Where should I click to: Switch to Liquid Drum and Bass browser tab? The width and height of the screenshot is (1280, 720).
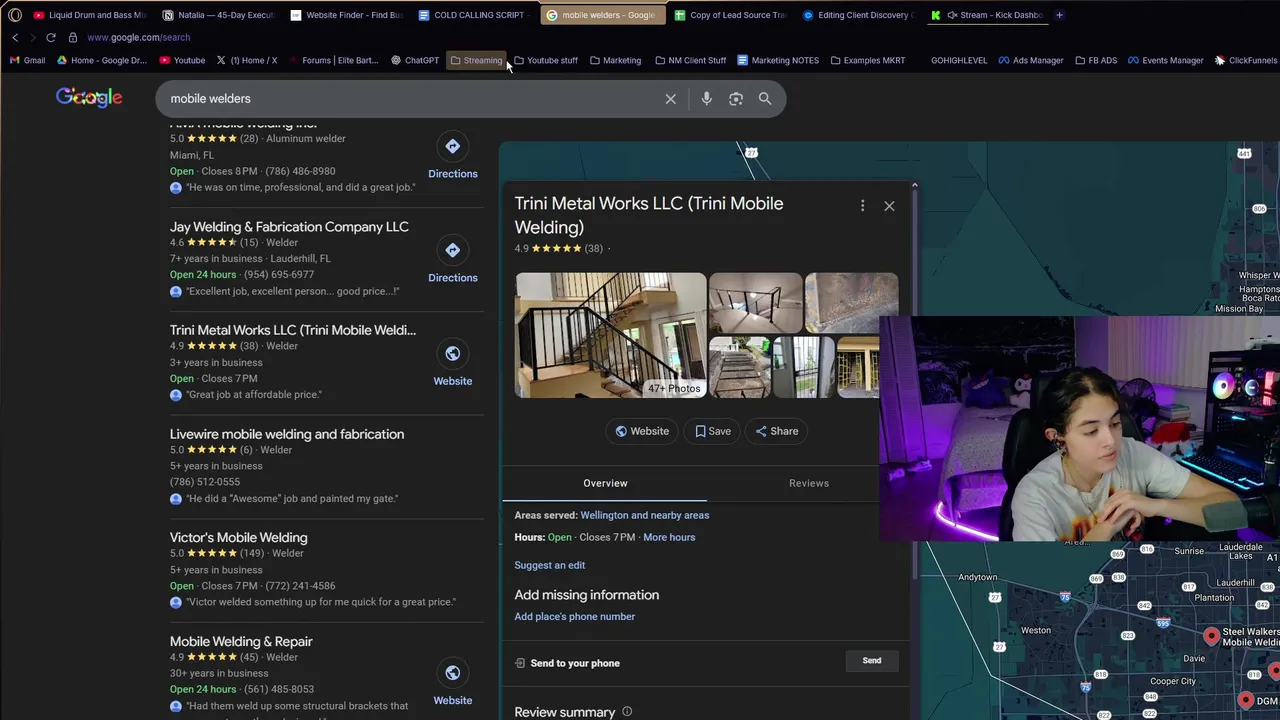(89, 15)
